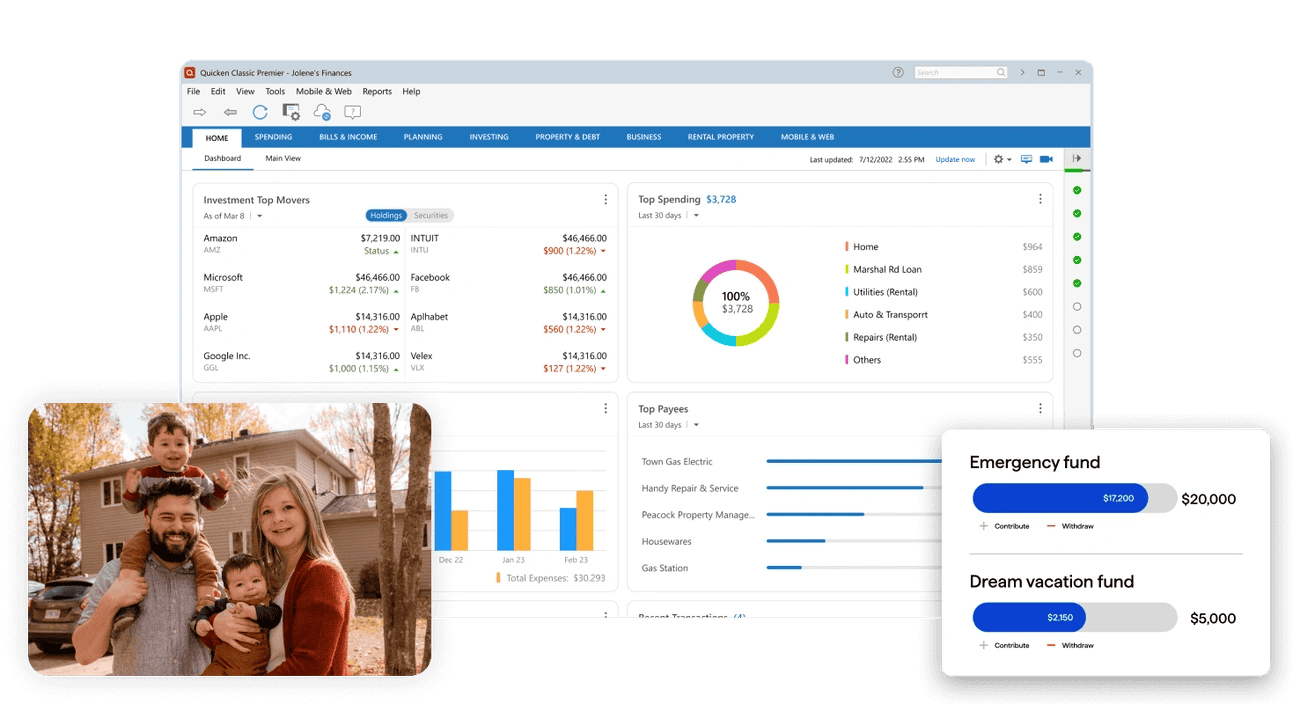
Task: Click the family photo thumbnail
Action: (x=229, y=539)
